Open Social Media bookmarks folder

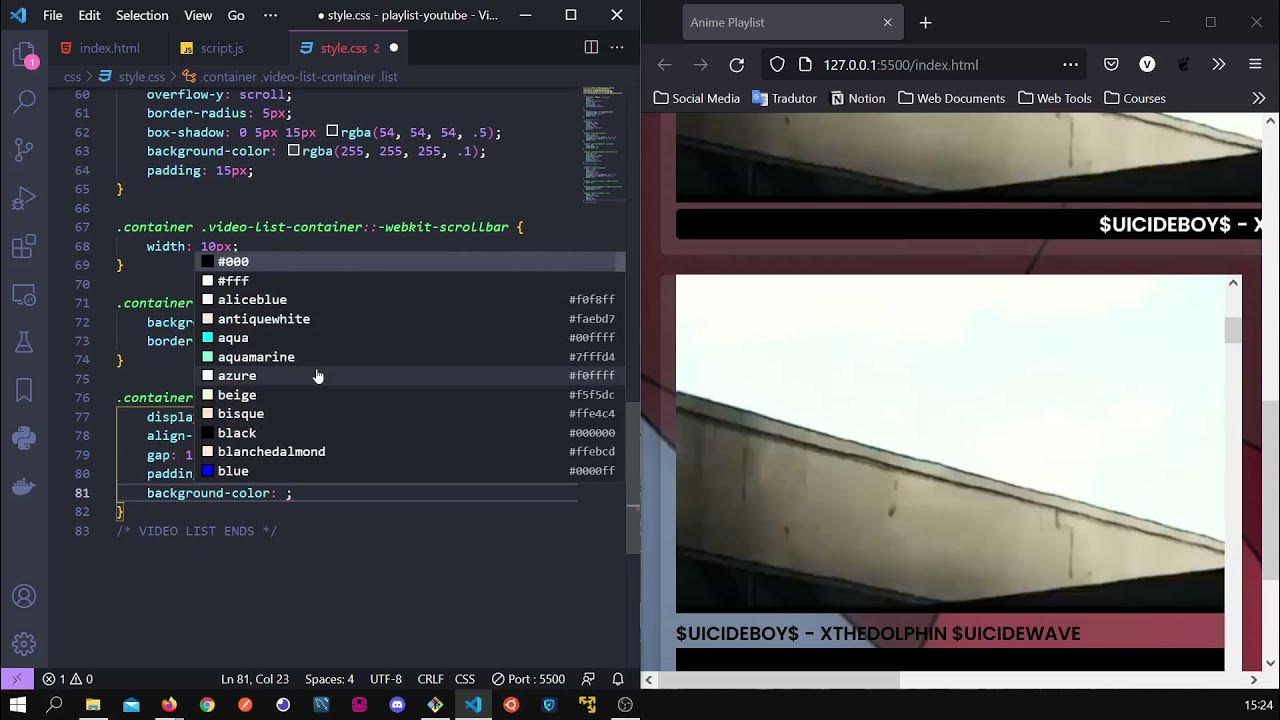696,98
